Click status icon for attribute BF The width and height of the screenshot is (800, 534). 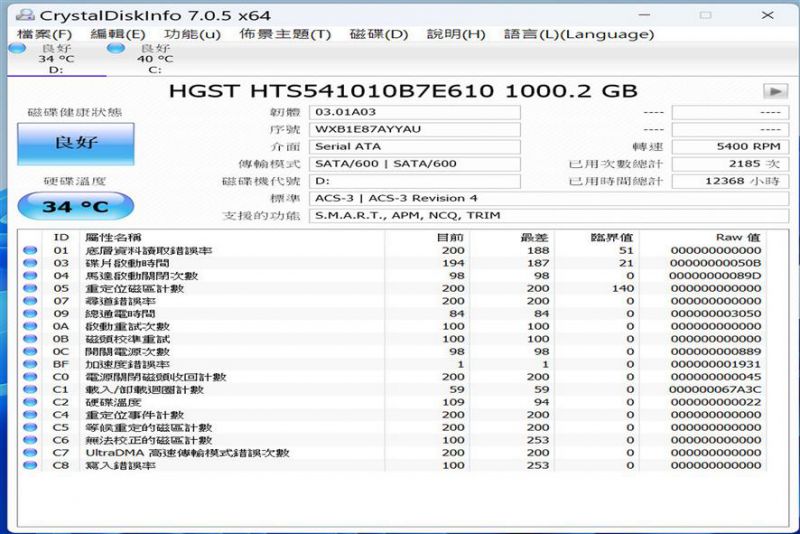pyautogui.click(x=30, y=364)
